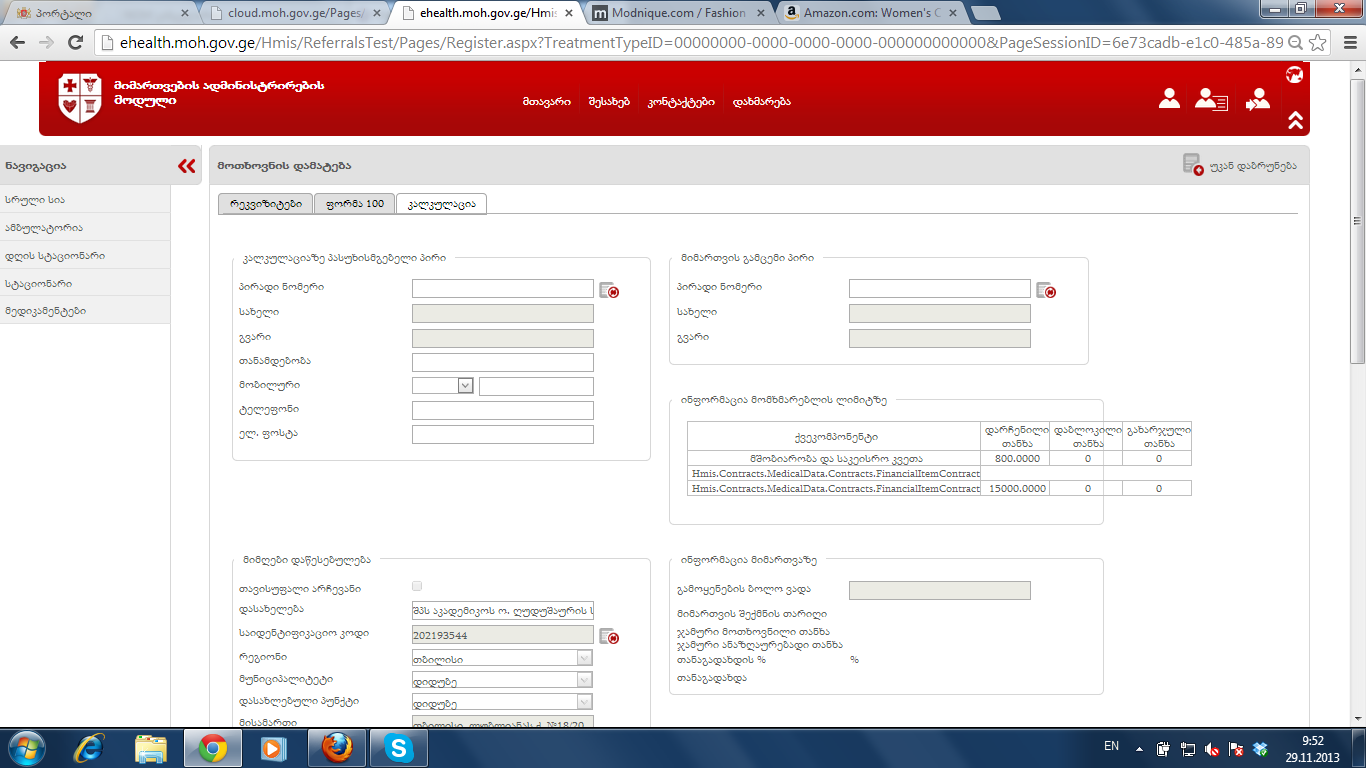Open სტაციონარი in the navigation sidebar
Viewport: 1366px width, 768px height.
click(x=38, y=283)
